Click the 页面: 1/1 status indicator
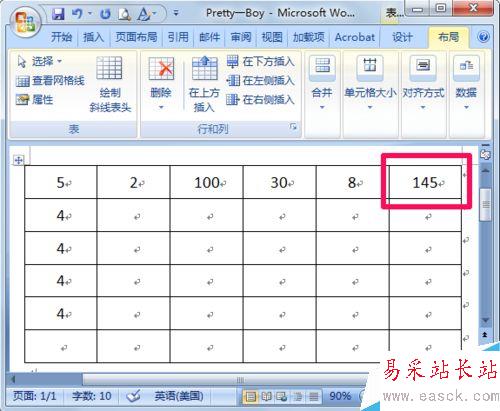The image size is (500, 411). (35, 396)
